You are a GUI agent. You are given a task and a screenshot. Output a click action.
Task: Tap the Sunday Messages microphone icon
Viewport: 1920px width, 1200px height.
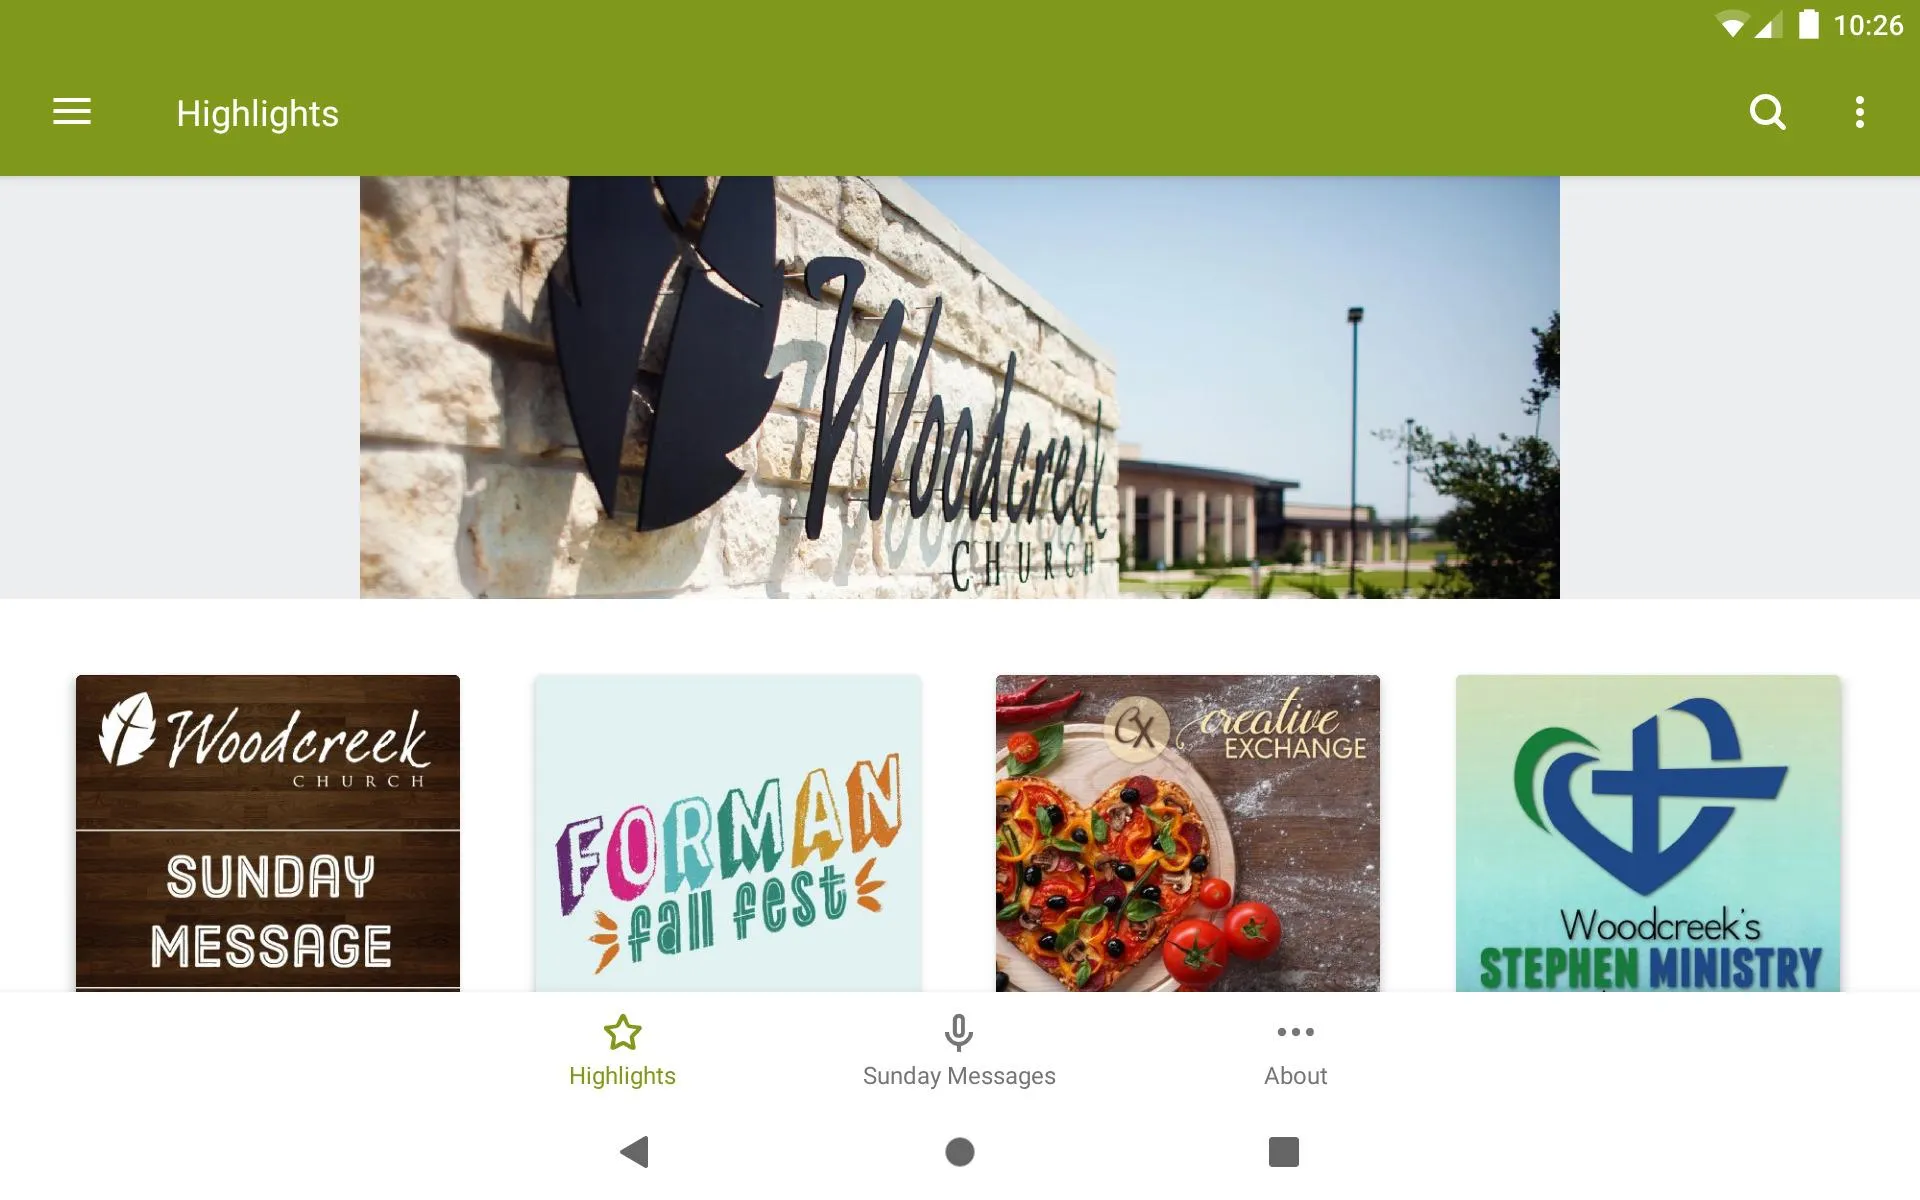tap(959, 1031)
